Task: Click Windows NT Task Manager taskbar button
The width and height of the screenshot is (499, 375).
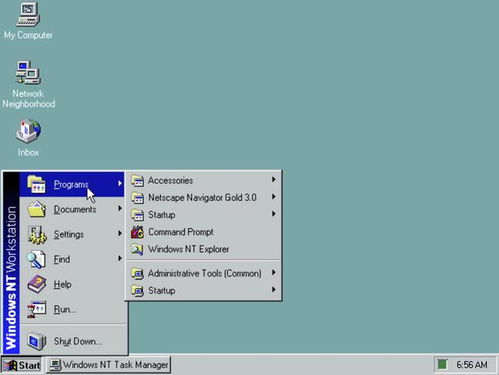Action: (109, 365)
